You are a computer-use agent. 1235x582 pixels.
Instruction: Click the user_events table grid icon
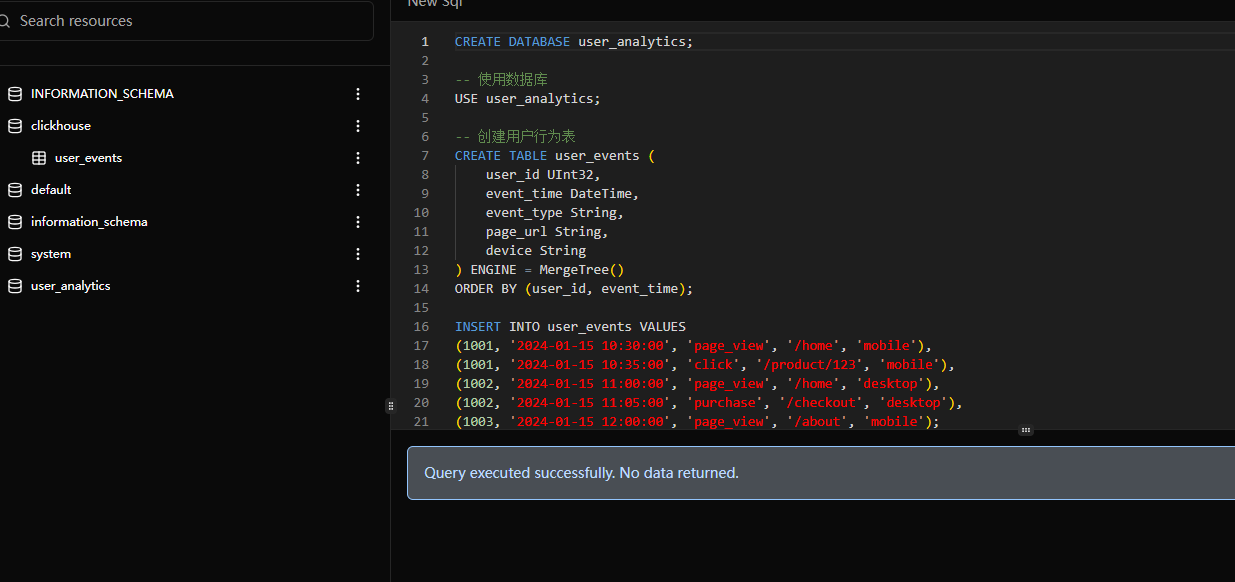pyautogui.click(x=39, y=158)
